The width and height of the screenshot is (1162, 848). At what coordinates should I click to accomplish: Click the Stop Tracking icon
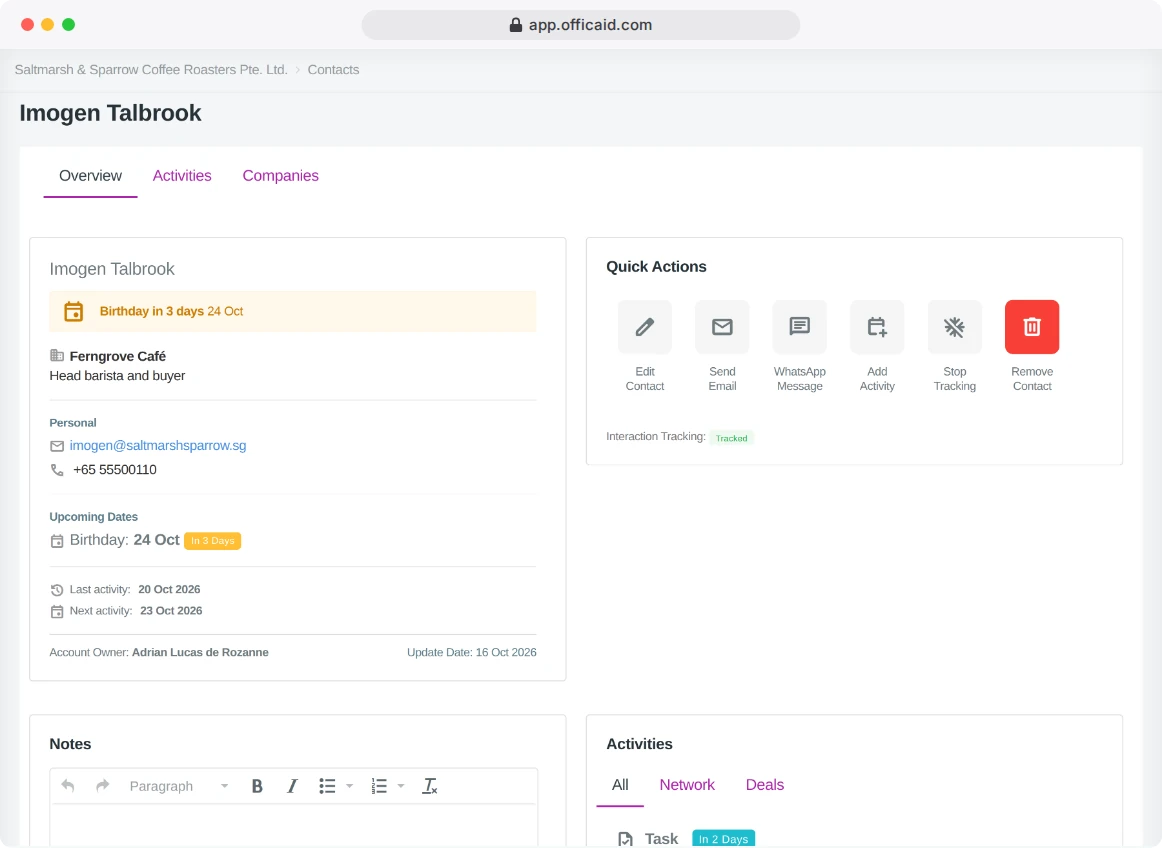pos(954,327)
